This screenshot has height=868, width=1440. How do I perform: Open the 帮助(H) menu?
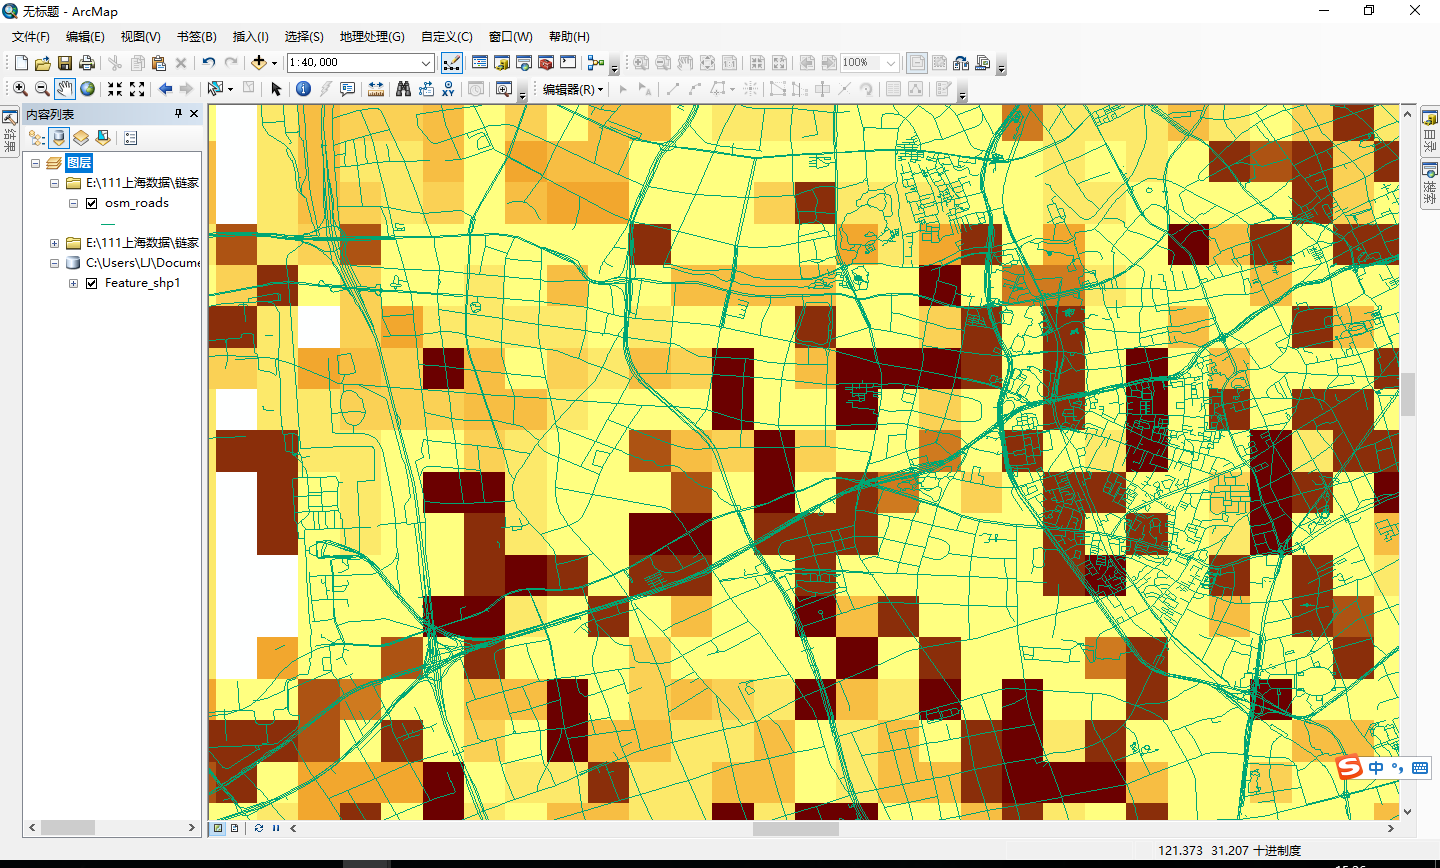point(569,37)
